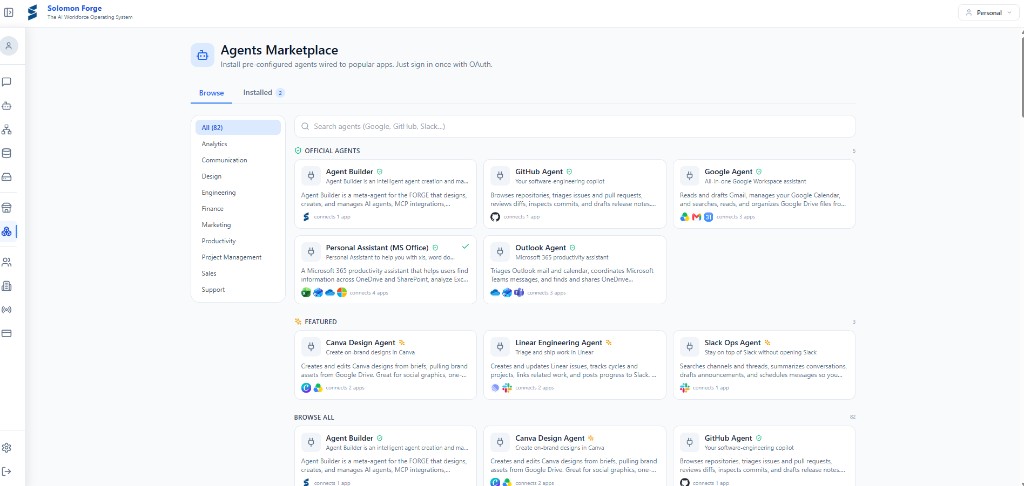
Task: Click 'connects 4 apps' on Personal Assistant card
Action: point(369,293)
